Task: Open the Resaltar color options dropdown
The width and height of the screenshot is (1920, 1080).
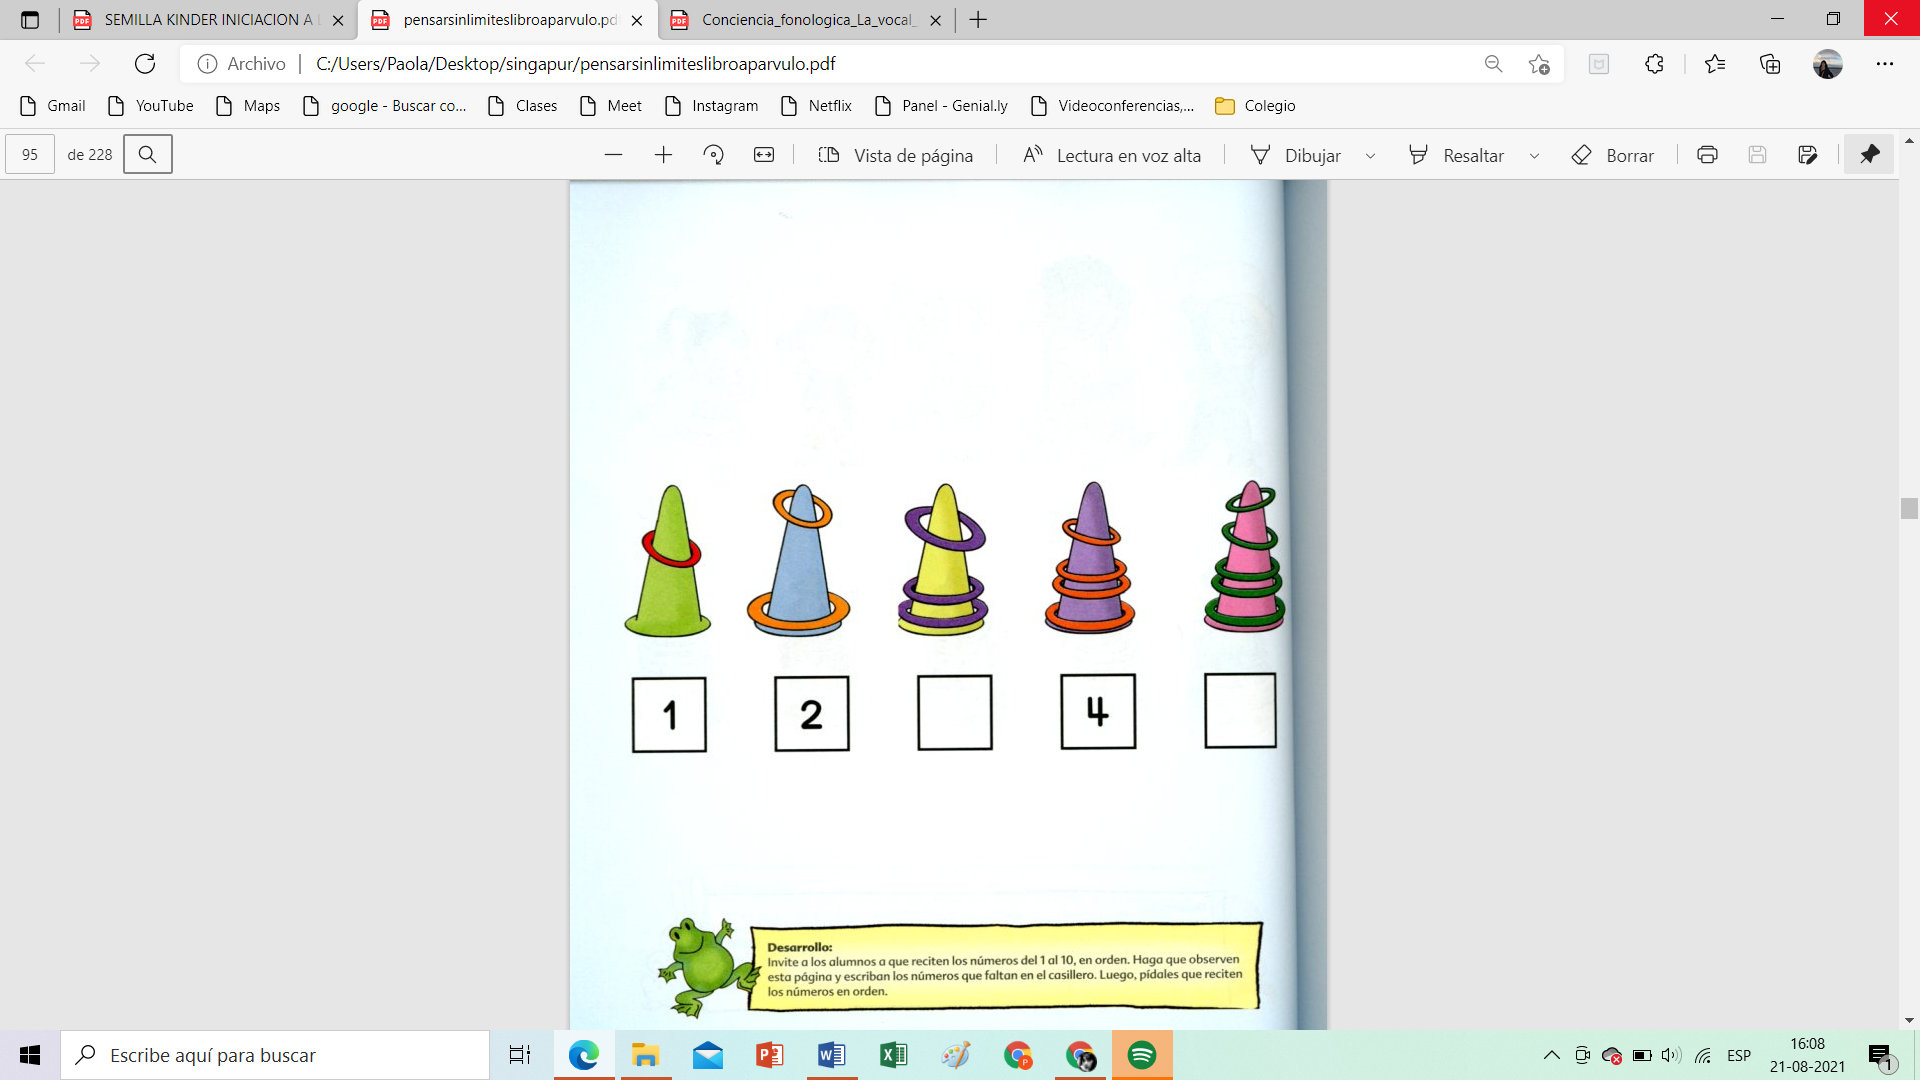Action: click(1536, 155)
